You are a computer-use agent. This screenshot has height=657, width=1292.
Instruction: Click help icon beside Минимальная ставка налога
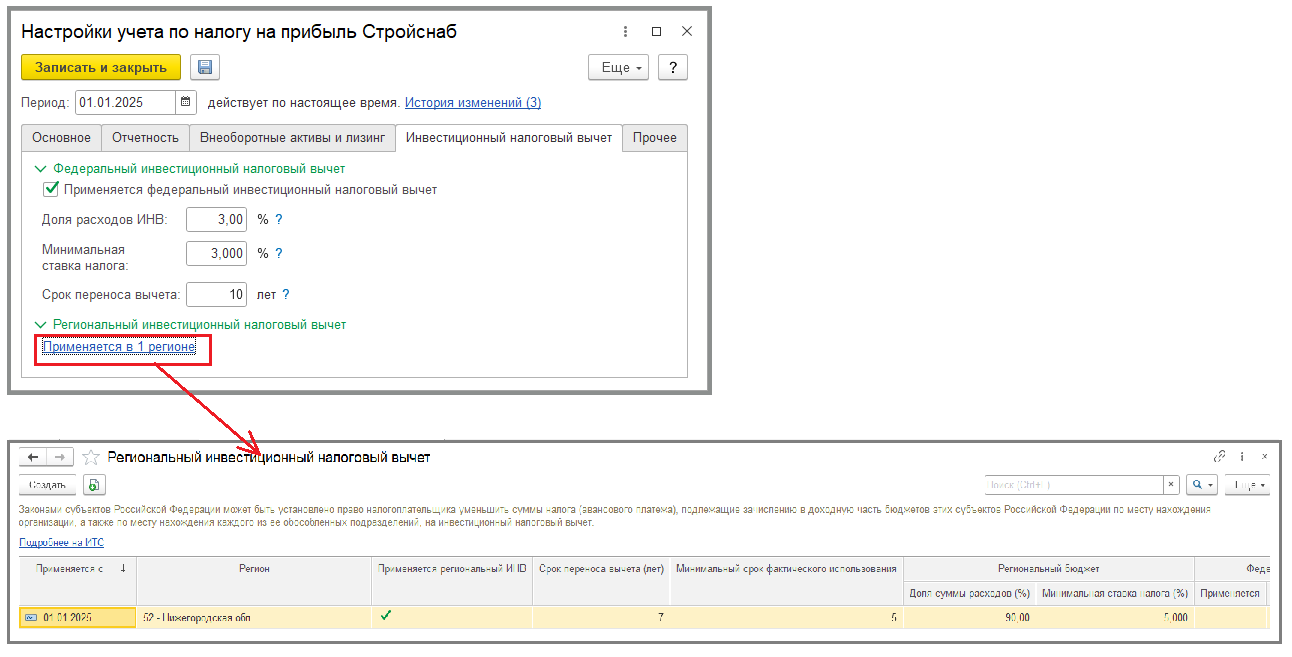(x=279, y=254)
